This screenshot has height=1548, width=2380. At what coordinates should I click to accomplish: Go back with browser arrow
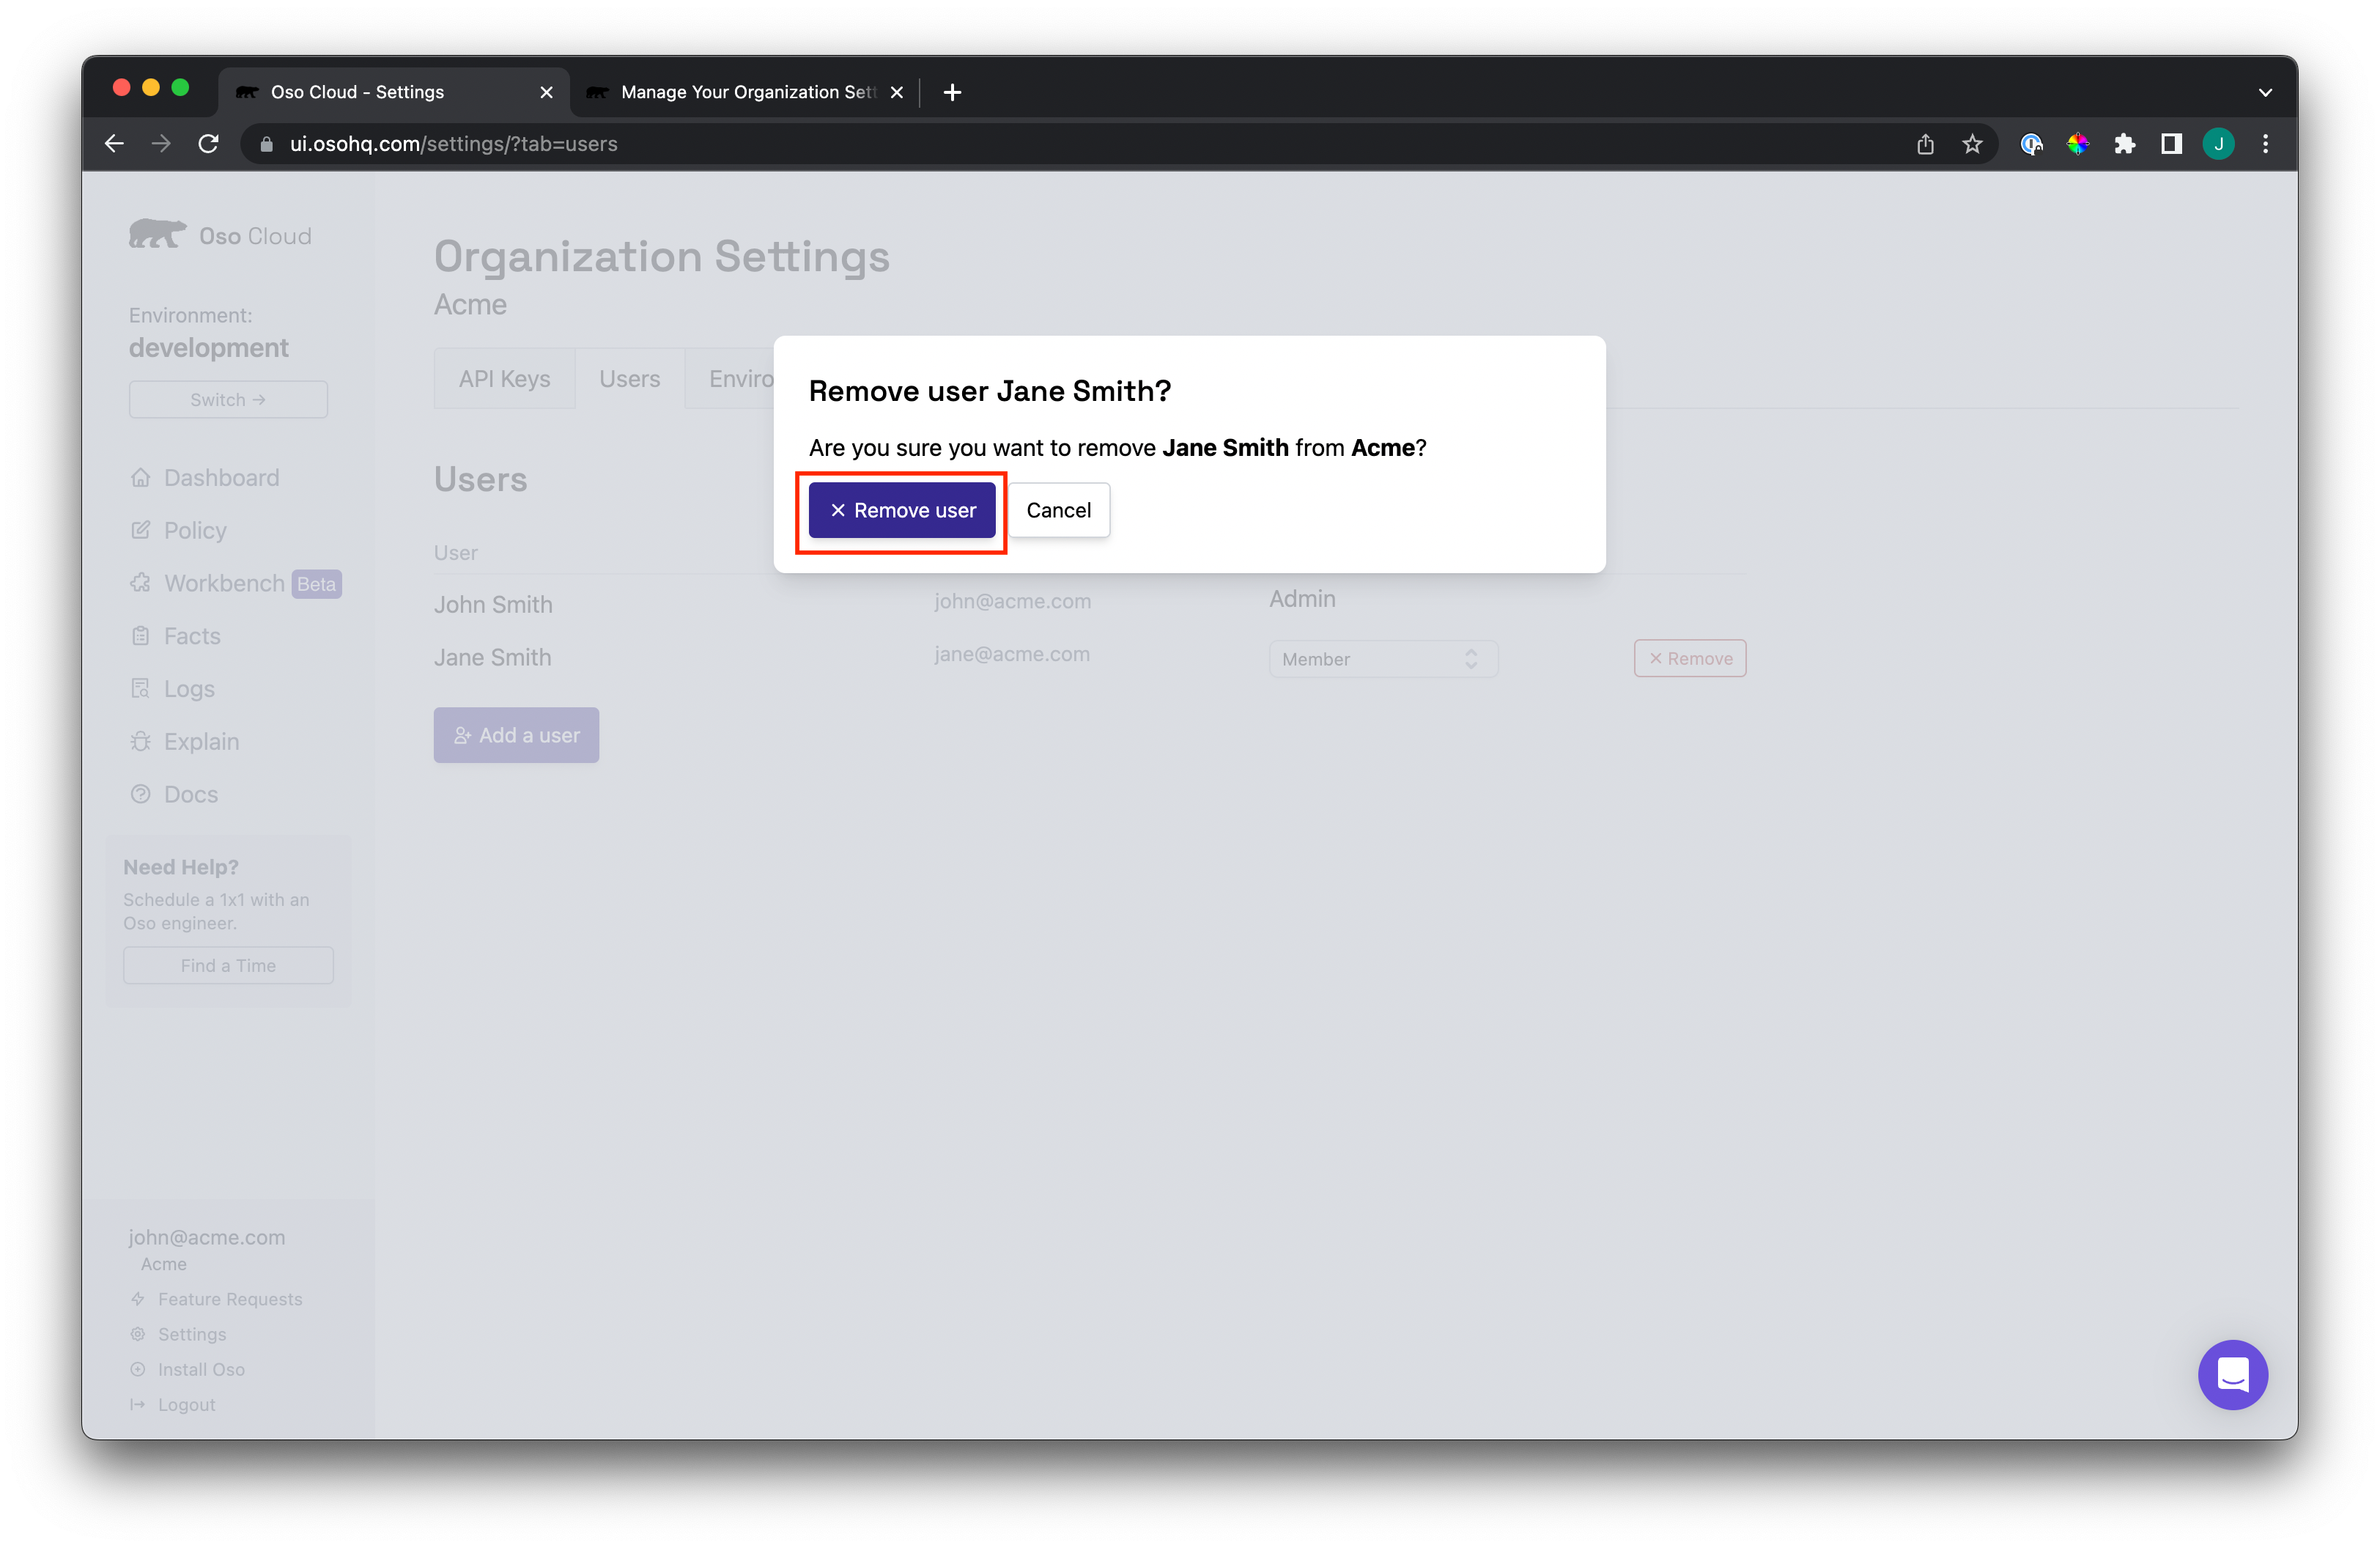tap(114, 144)
